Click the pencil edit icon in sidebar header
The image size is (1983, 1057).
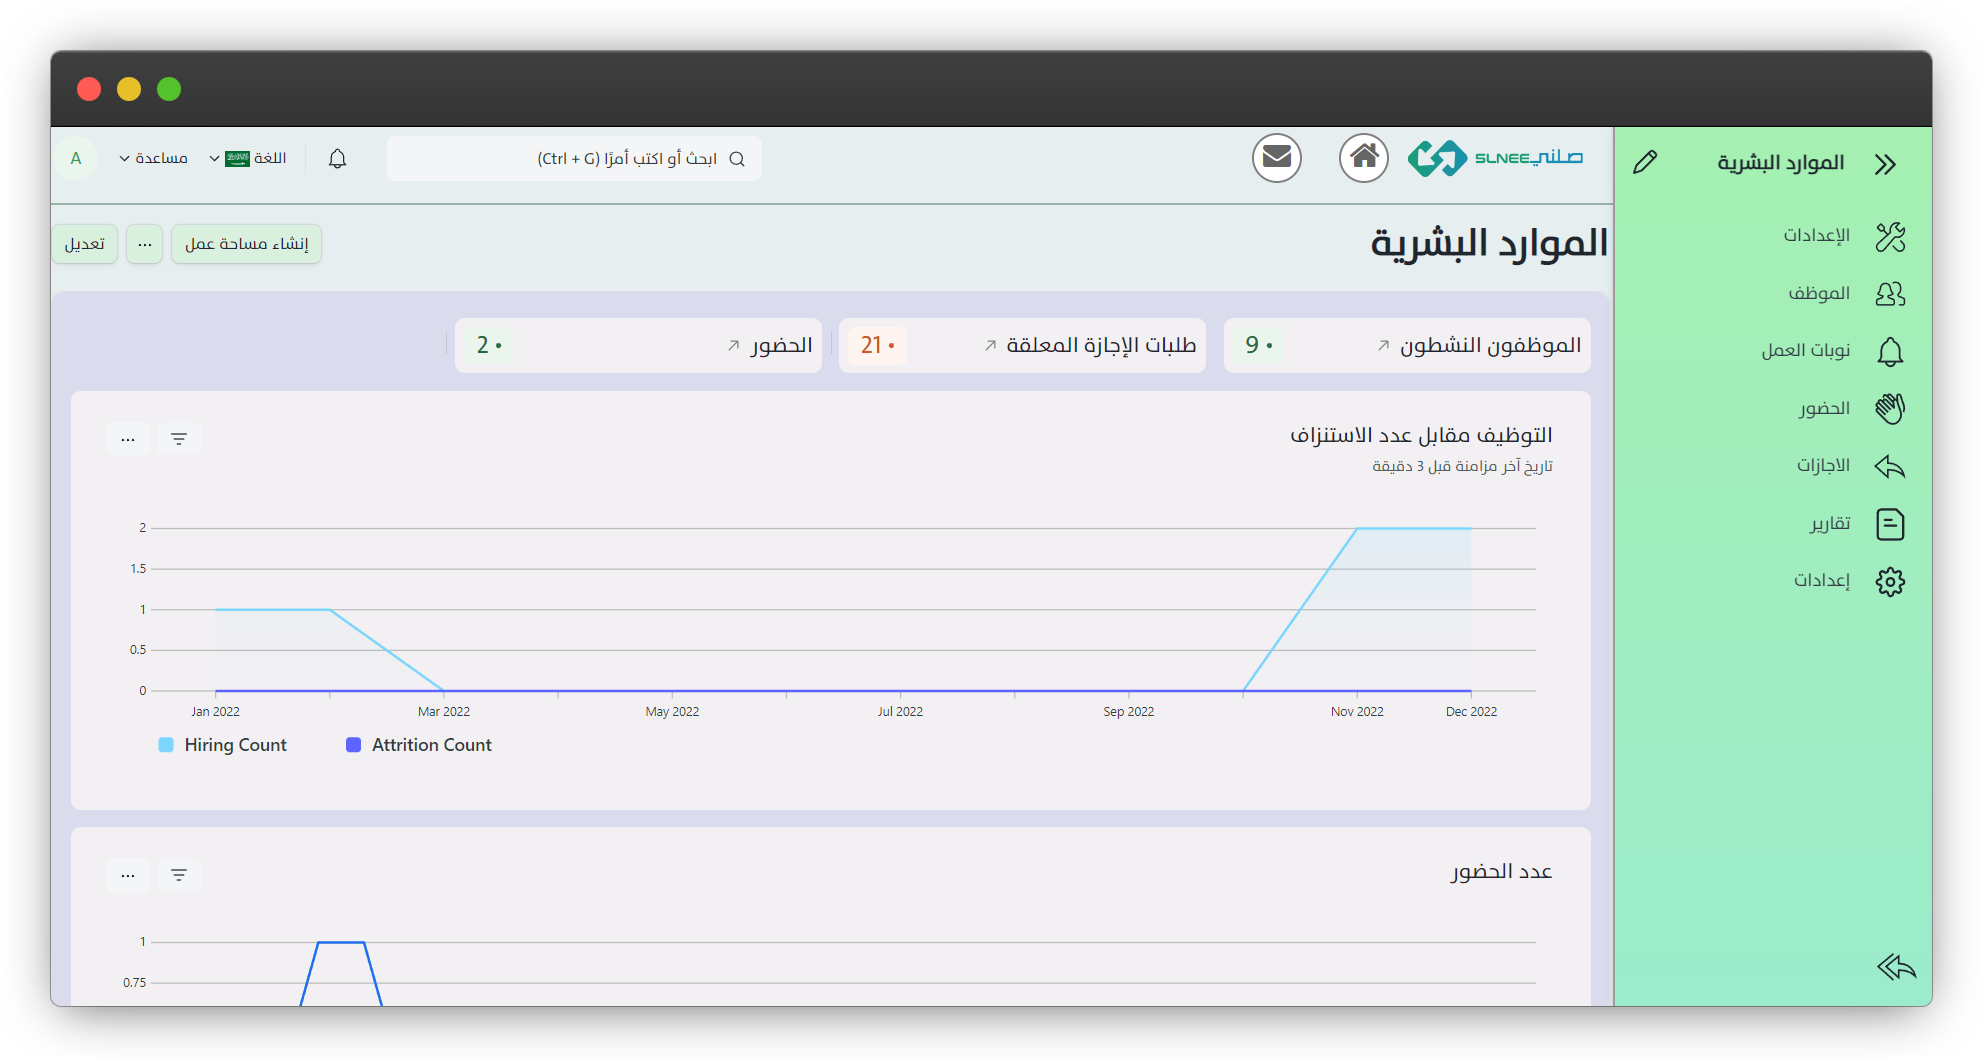(x=1645, y=163)
